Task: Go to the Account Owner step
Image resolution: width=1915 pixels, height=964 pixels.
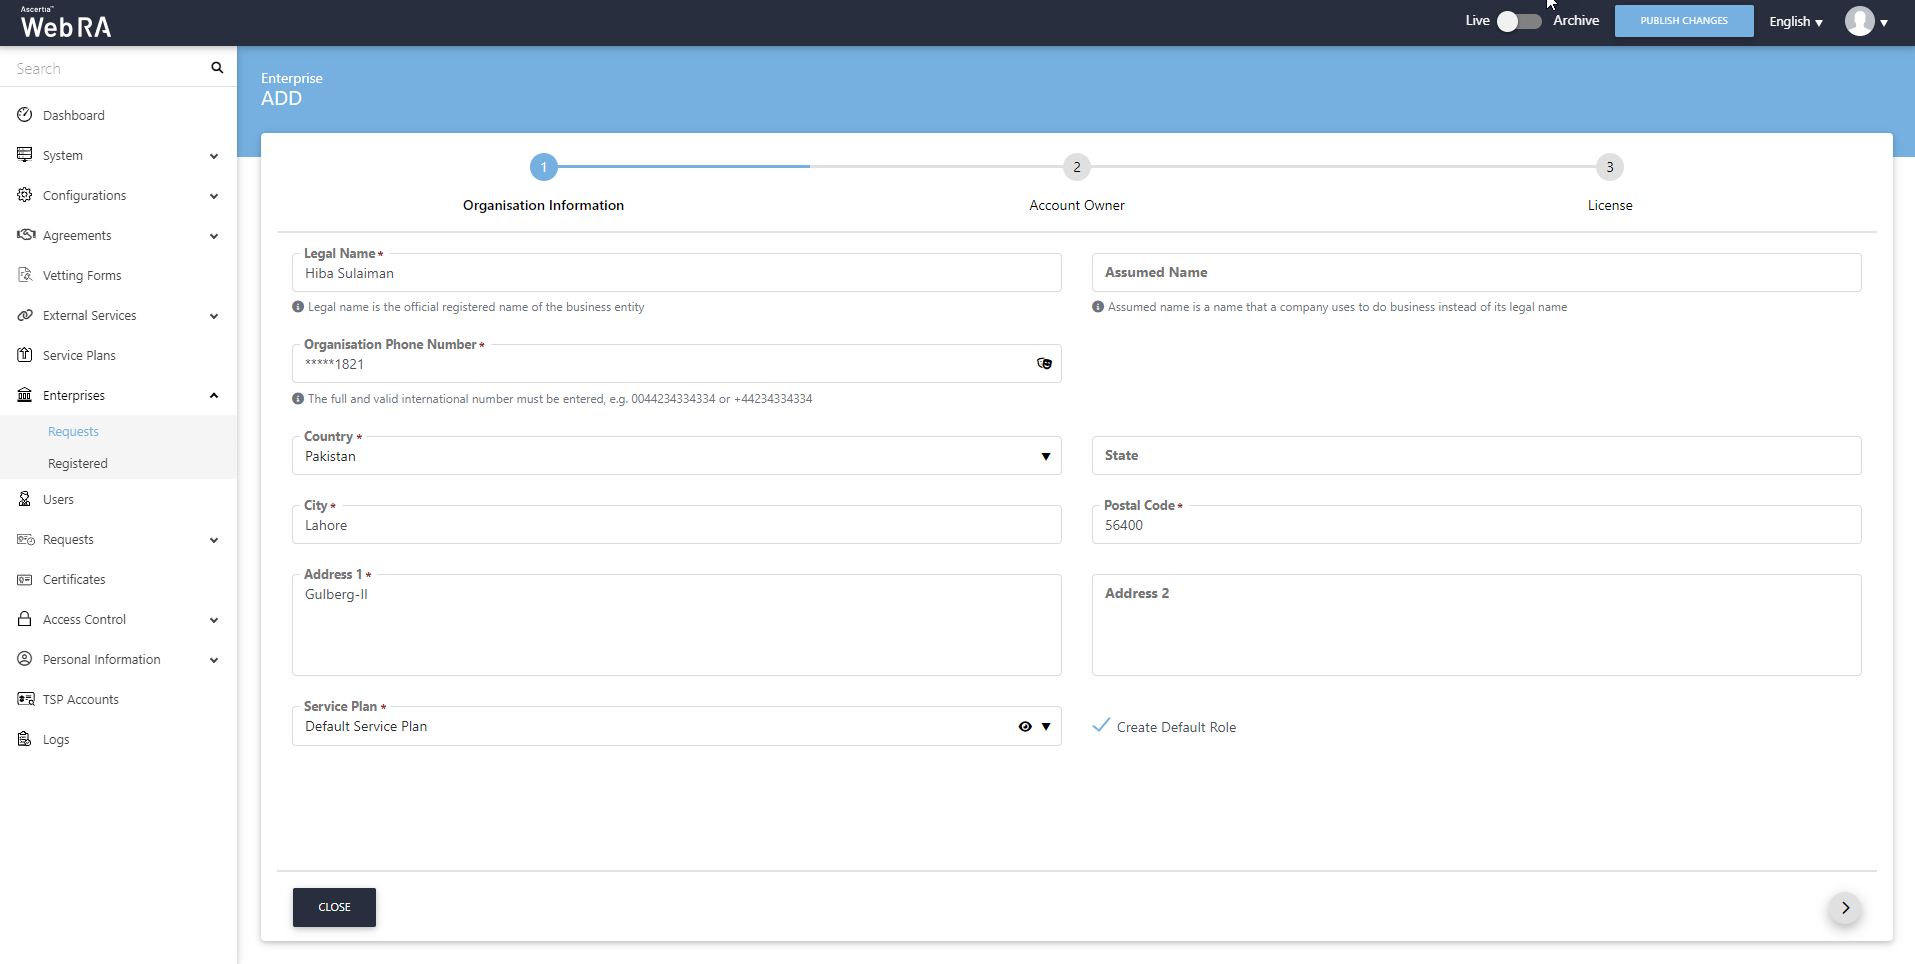Action: pyautogui.click(x=1076, y=167)
